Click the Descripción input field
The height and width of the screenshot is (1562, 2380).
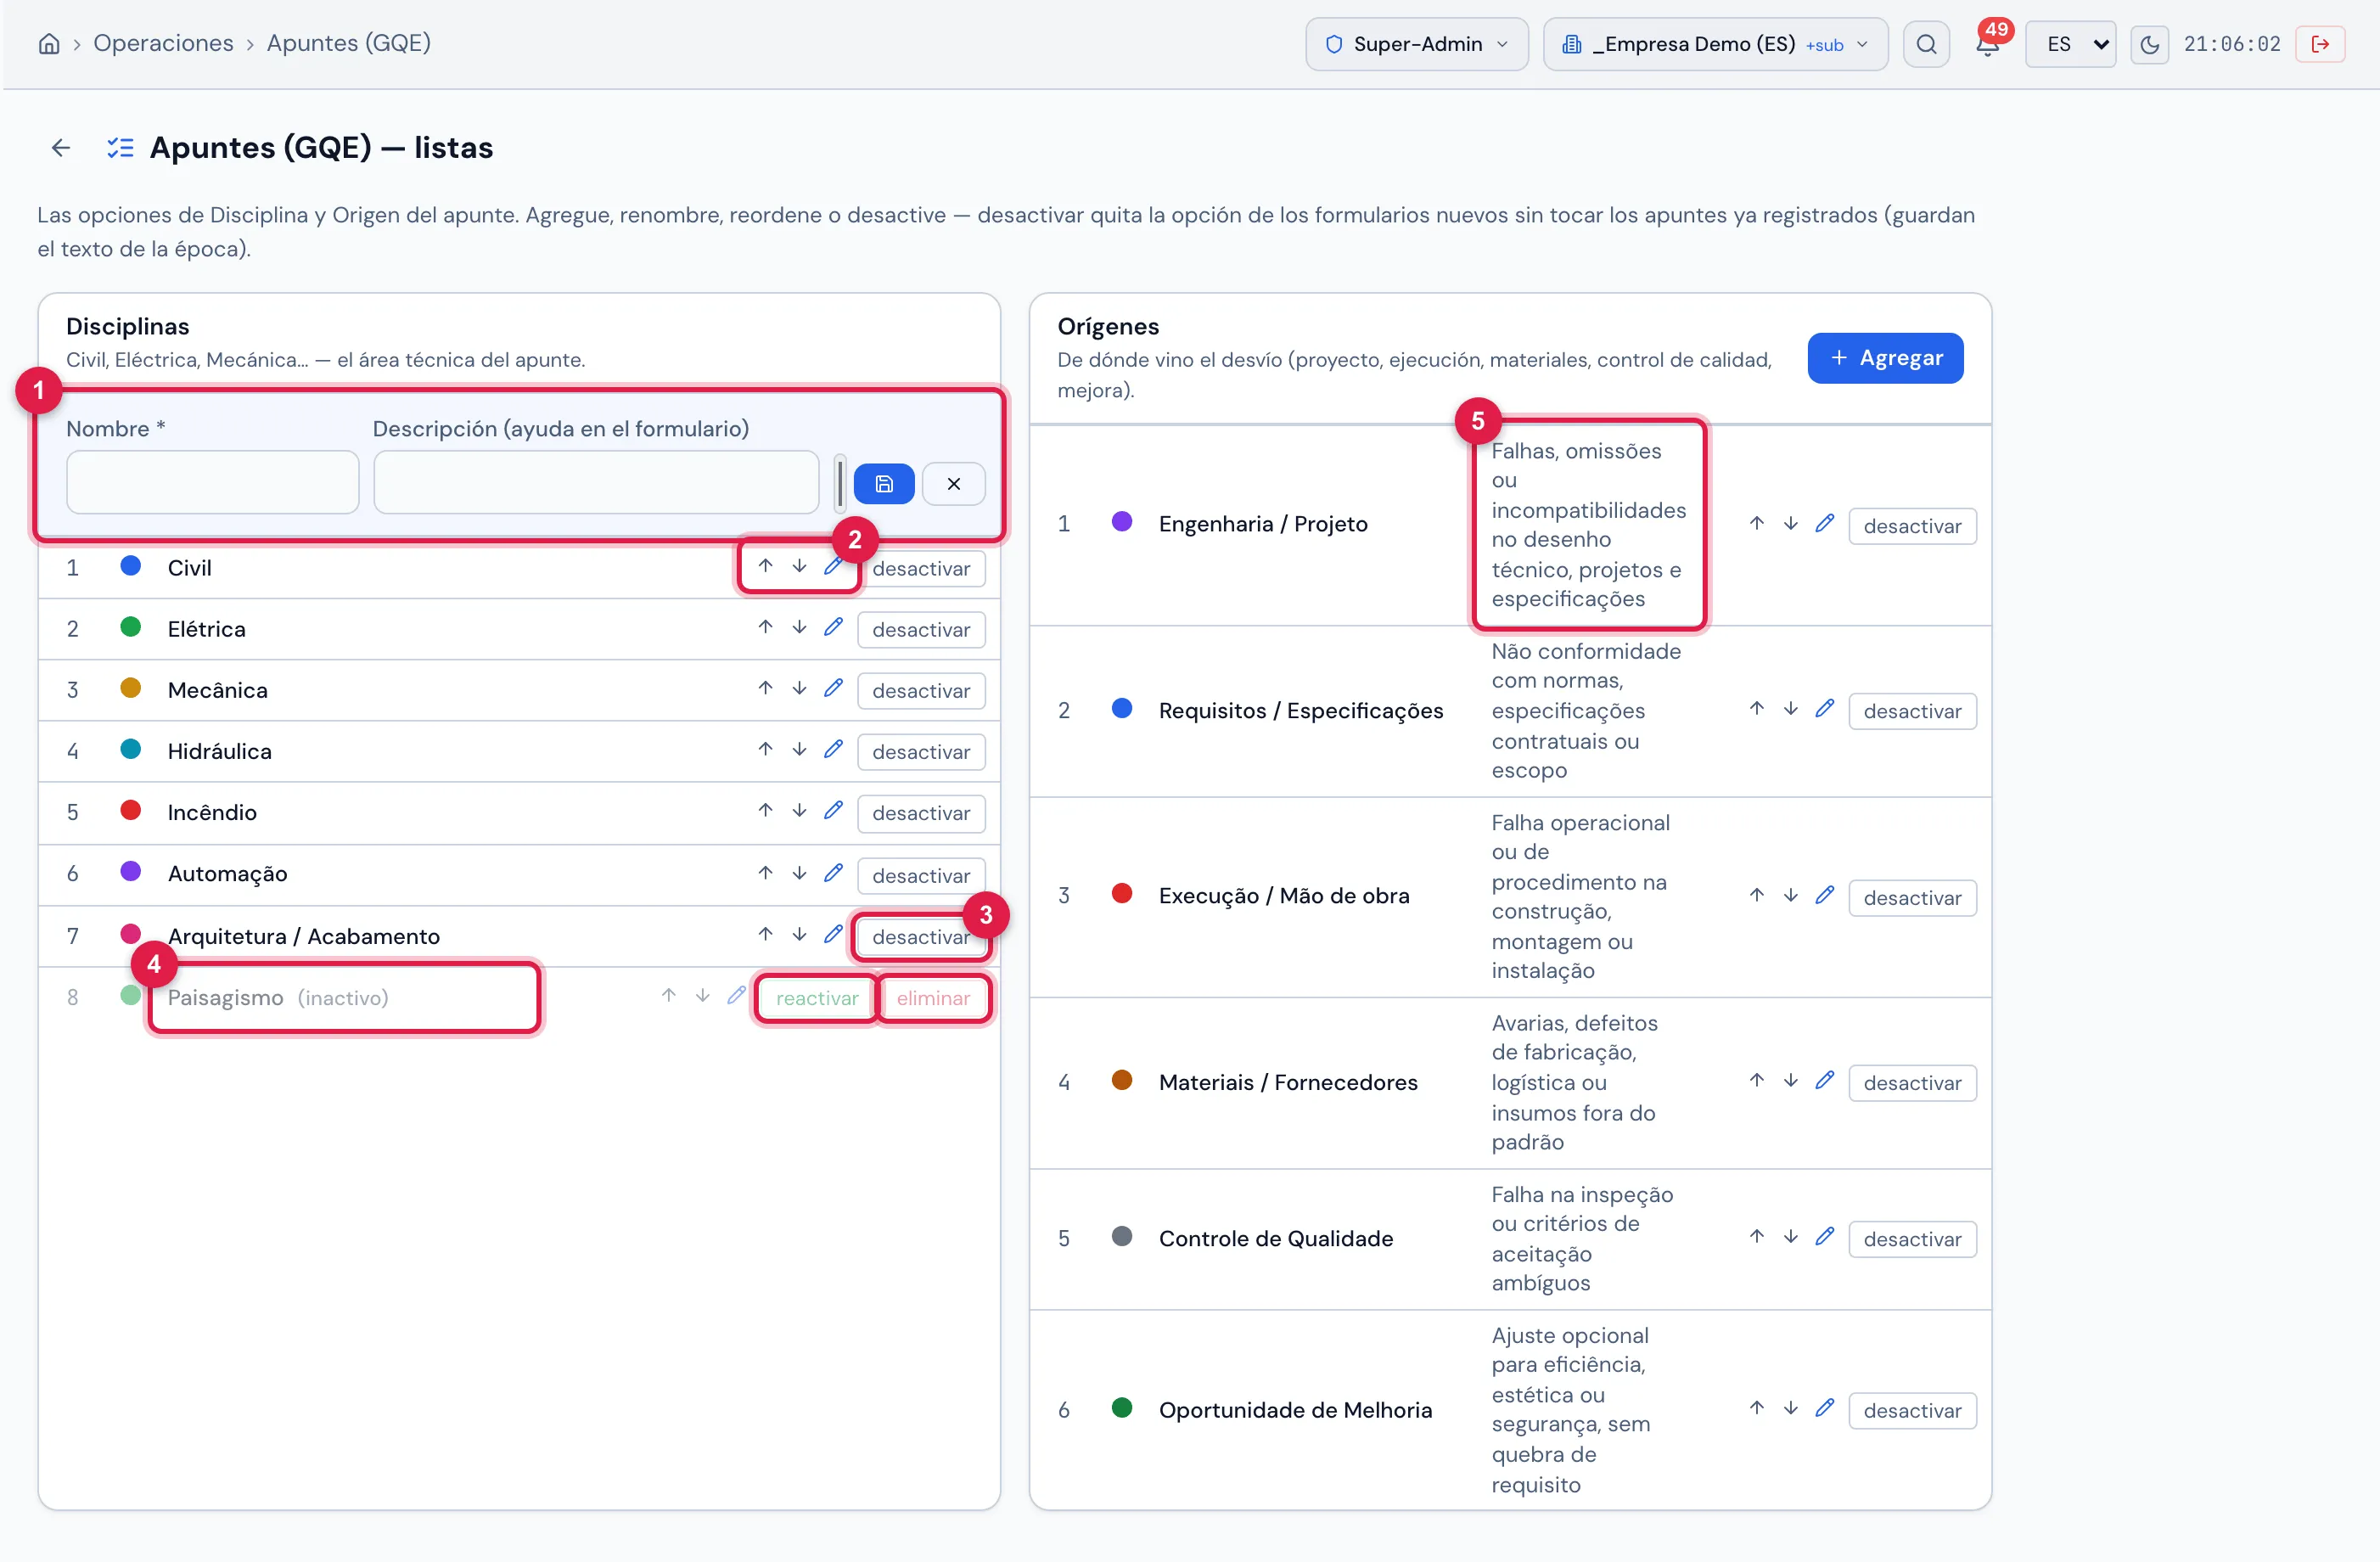click(x=596, y=482)
